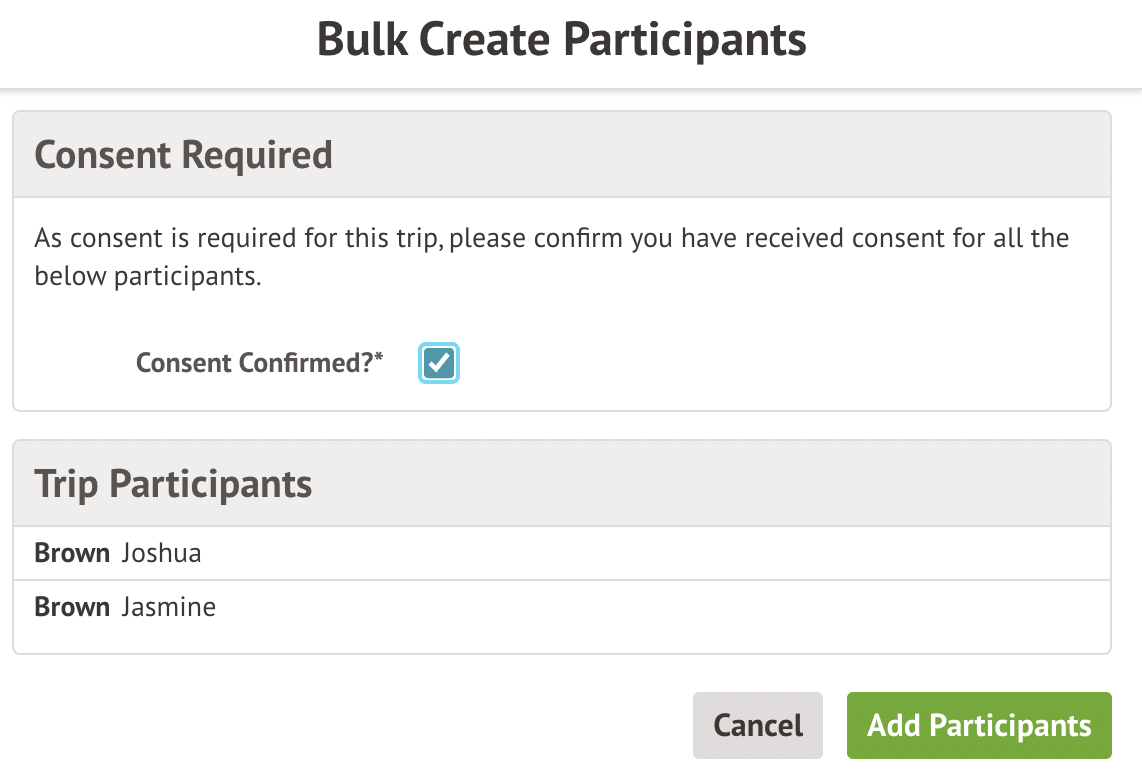The image size is (1142, 776).
Task: Select the Brown Jasmine participant row
Action: coord(561,607)
